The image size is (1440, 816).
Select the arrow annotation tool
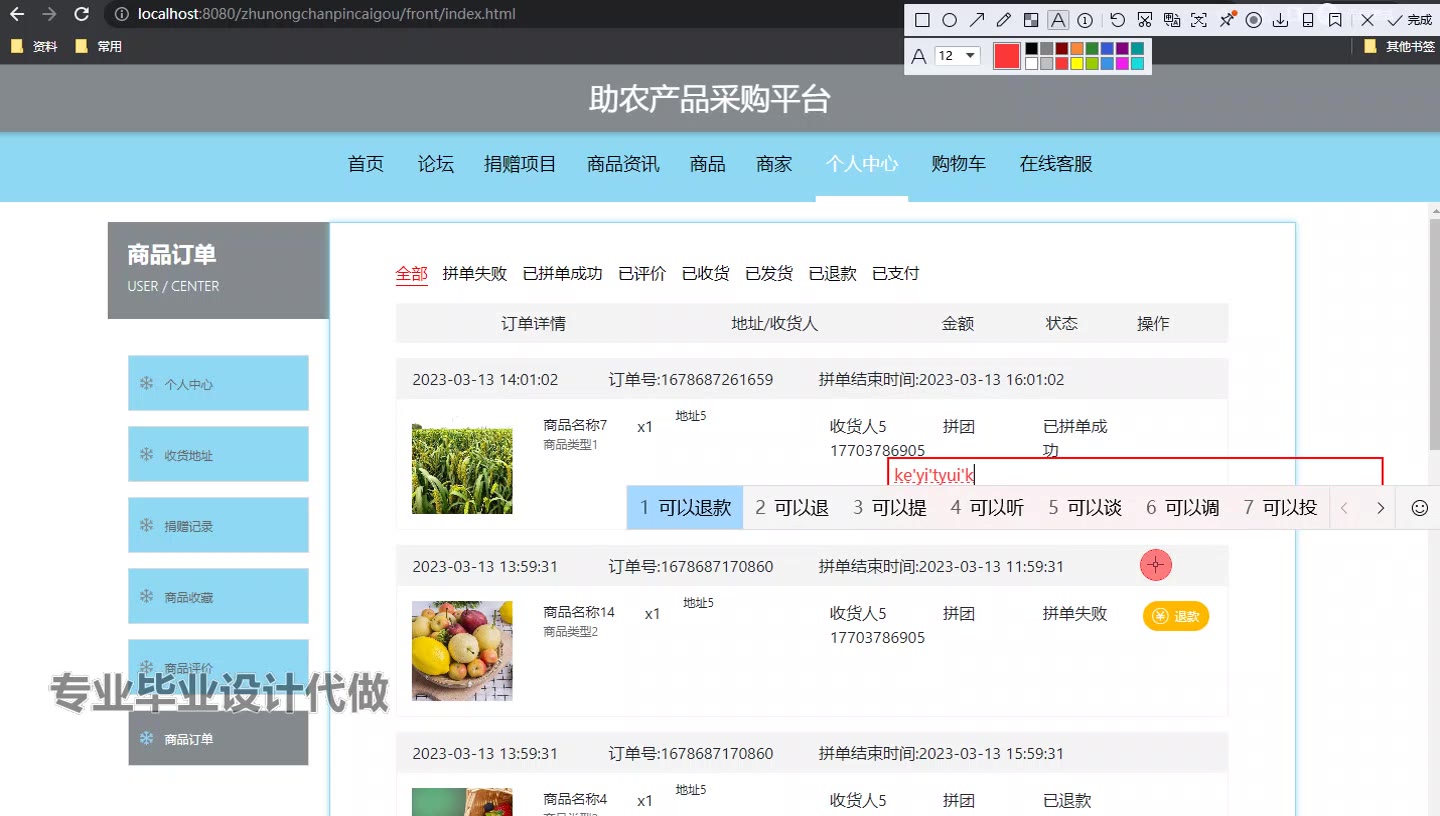click(977, 20)
